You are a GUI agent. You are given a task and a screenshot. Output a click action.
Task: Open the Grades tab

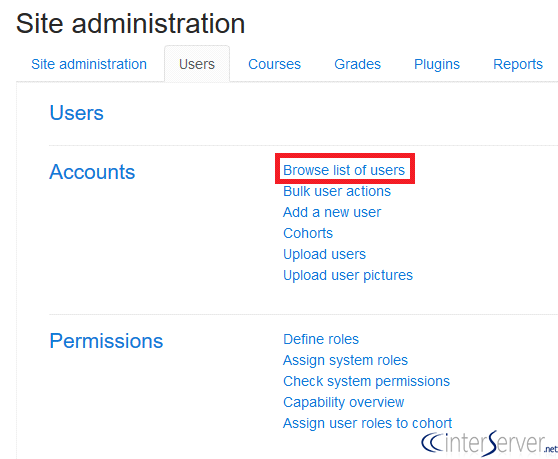[x=357, y=64]
